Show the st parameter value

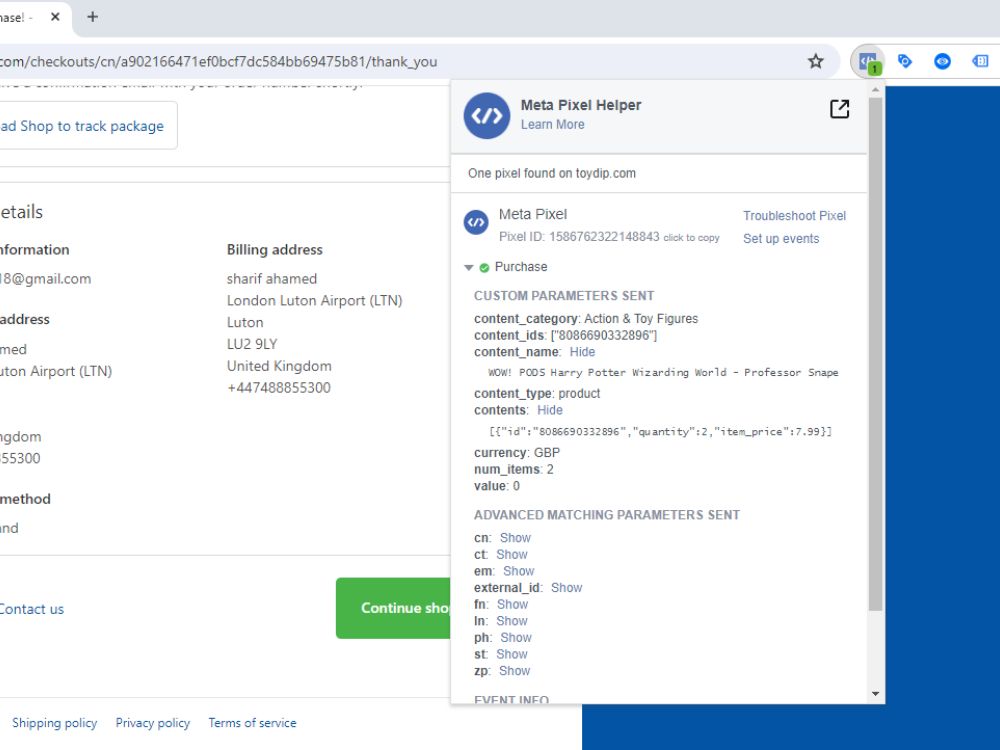point(511,654)
